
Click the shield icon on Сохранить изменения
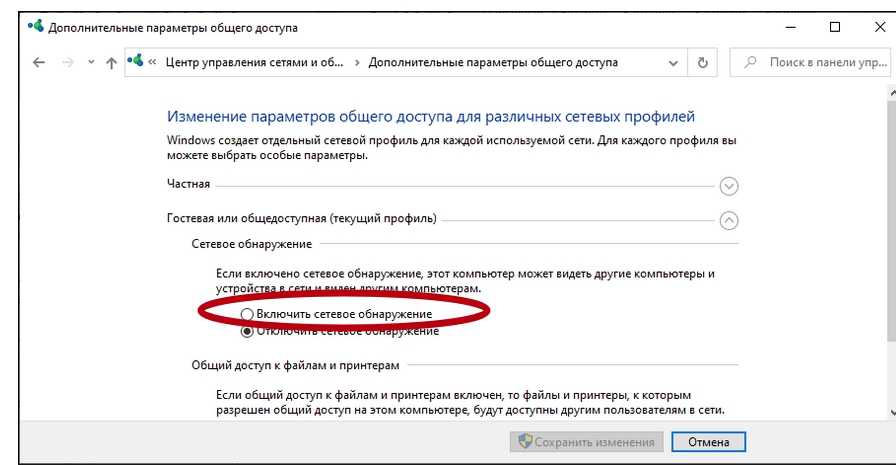522,442
